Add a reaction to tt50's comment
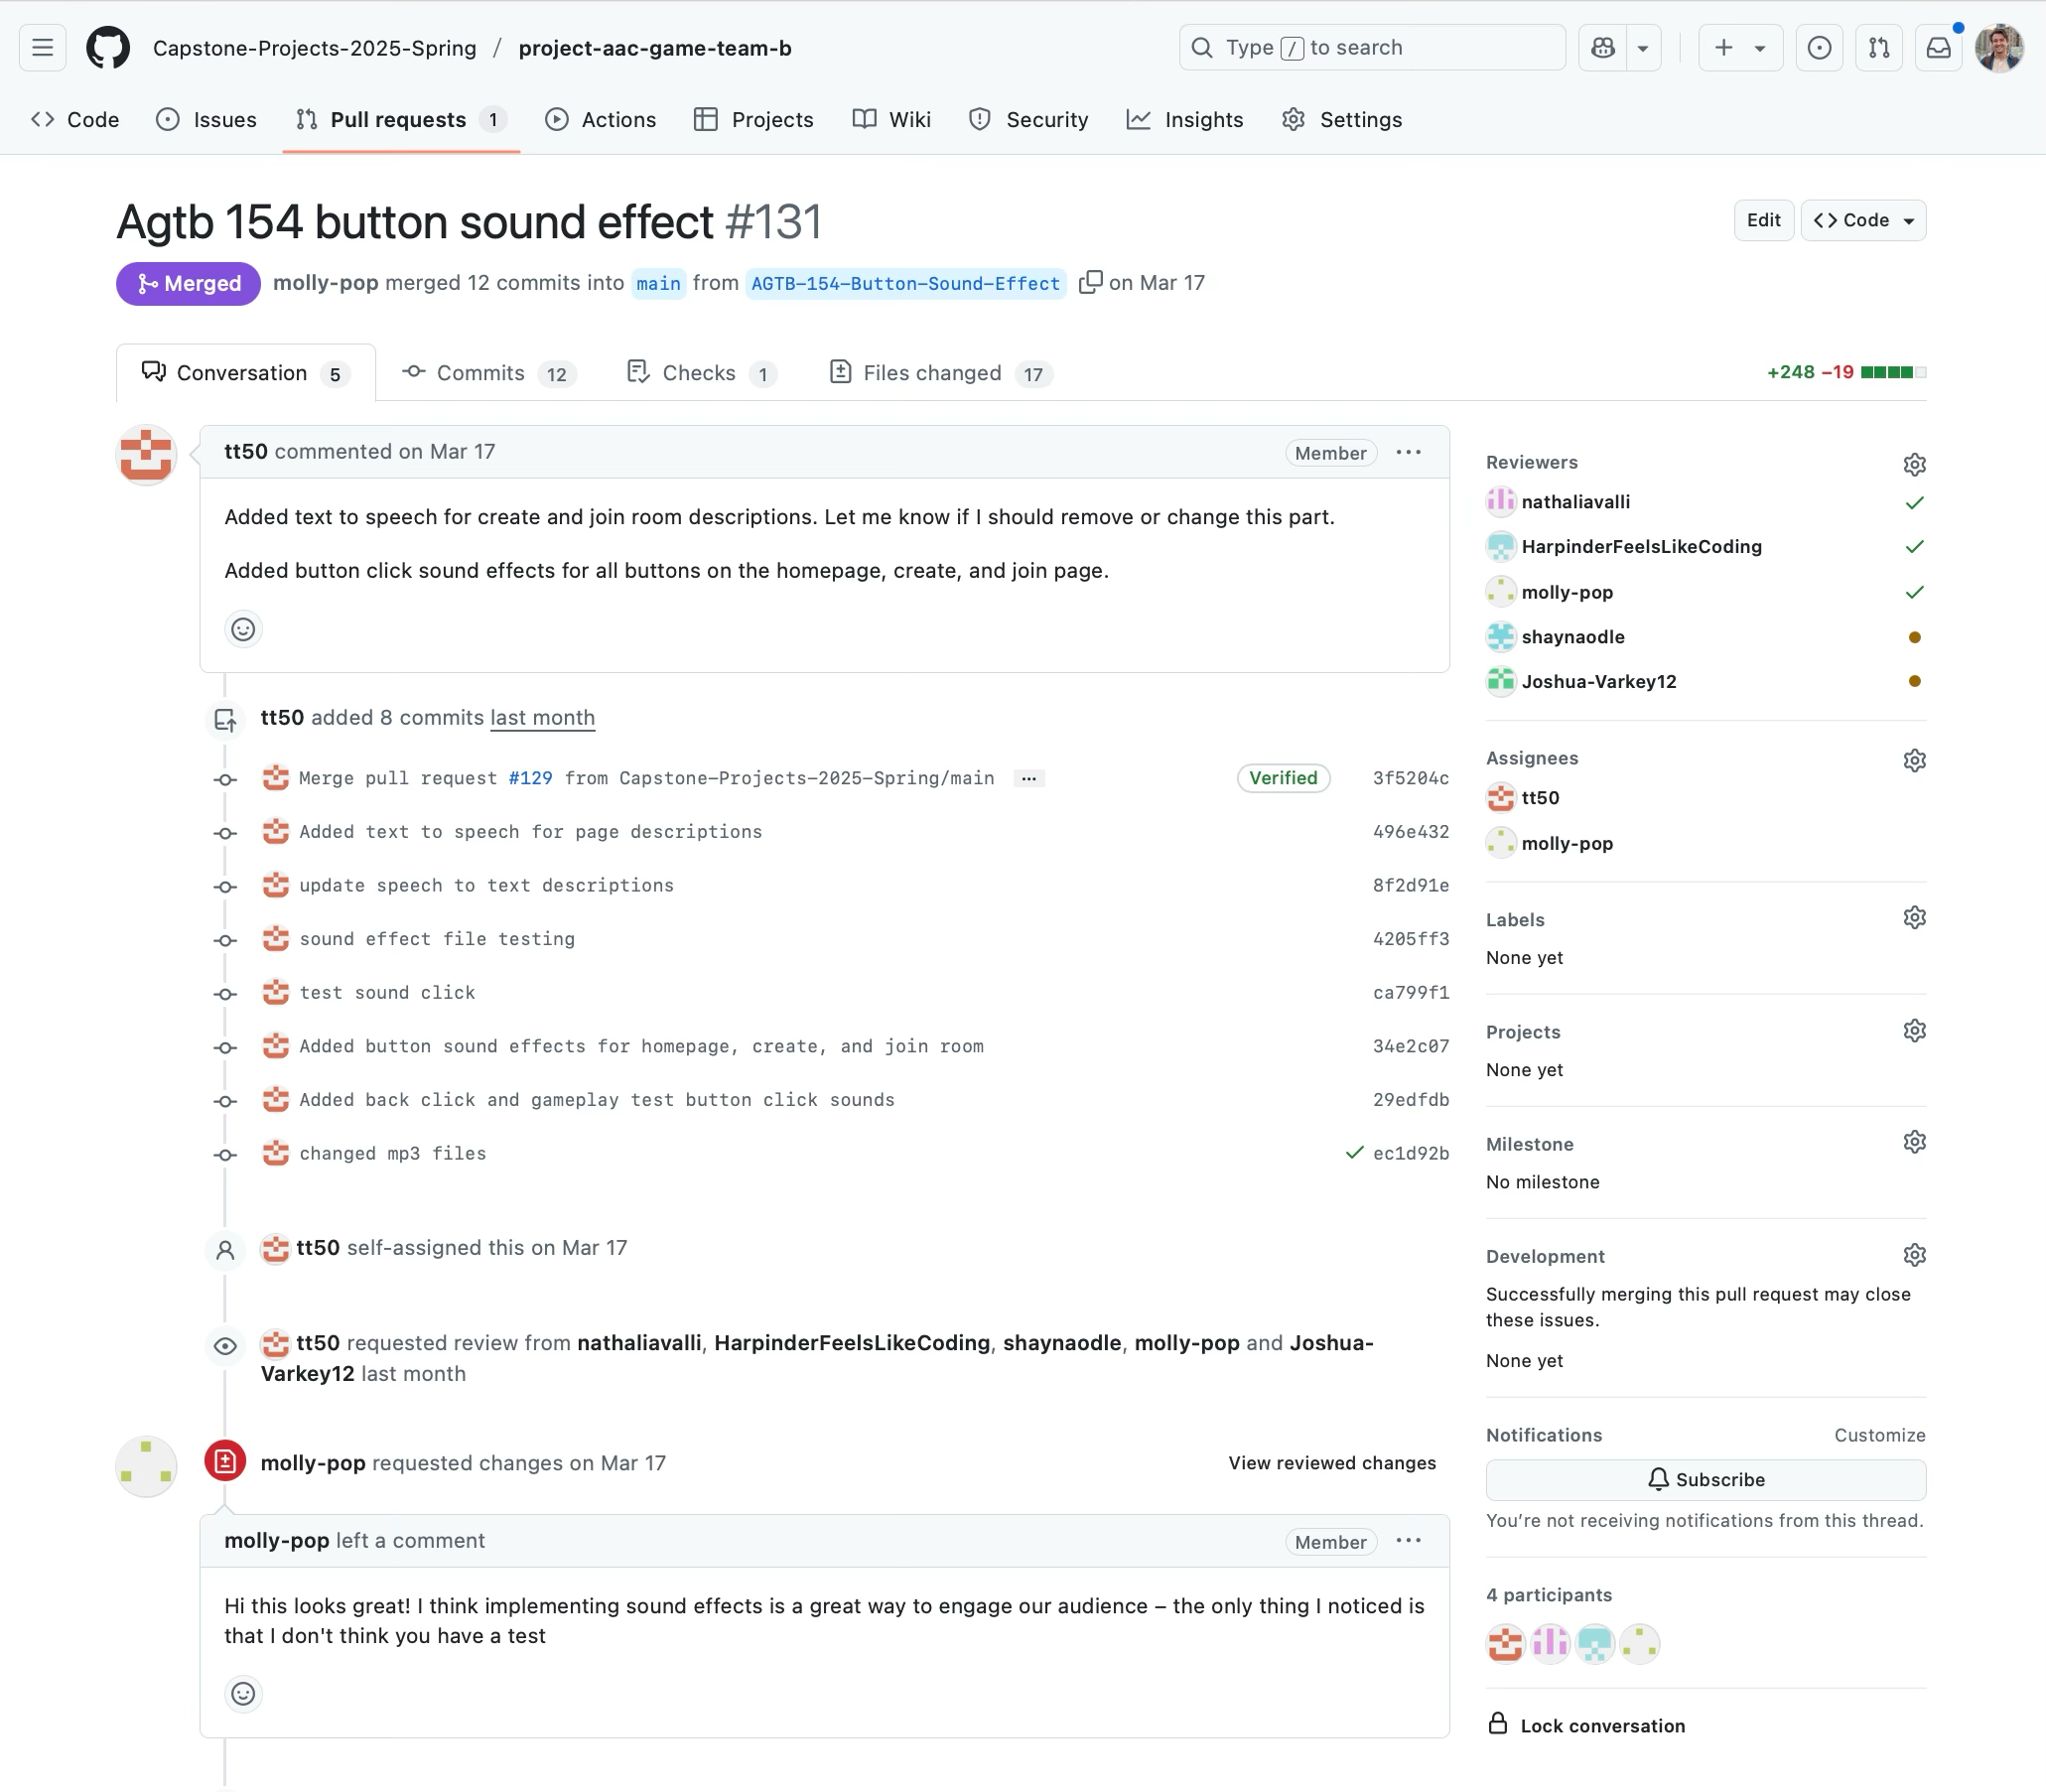The height and width of the screenshot is (1792, 2046). tap(243, 629)
